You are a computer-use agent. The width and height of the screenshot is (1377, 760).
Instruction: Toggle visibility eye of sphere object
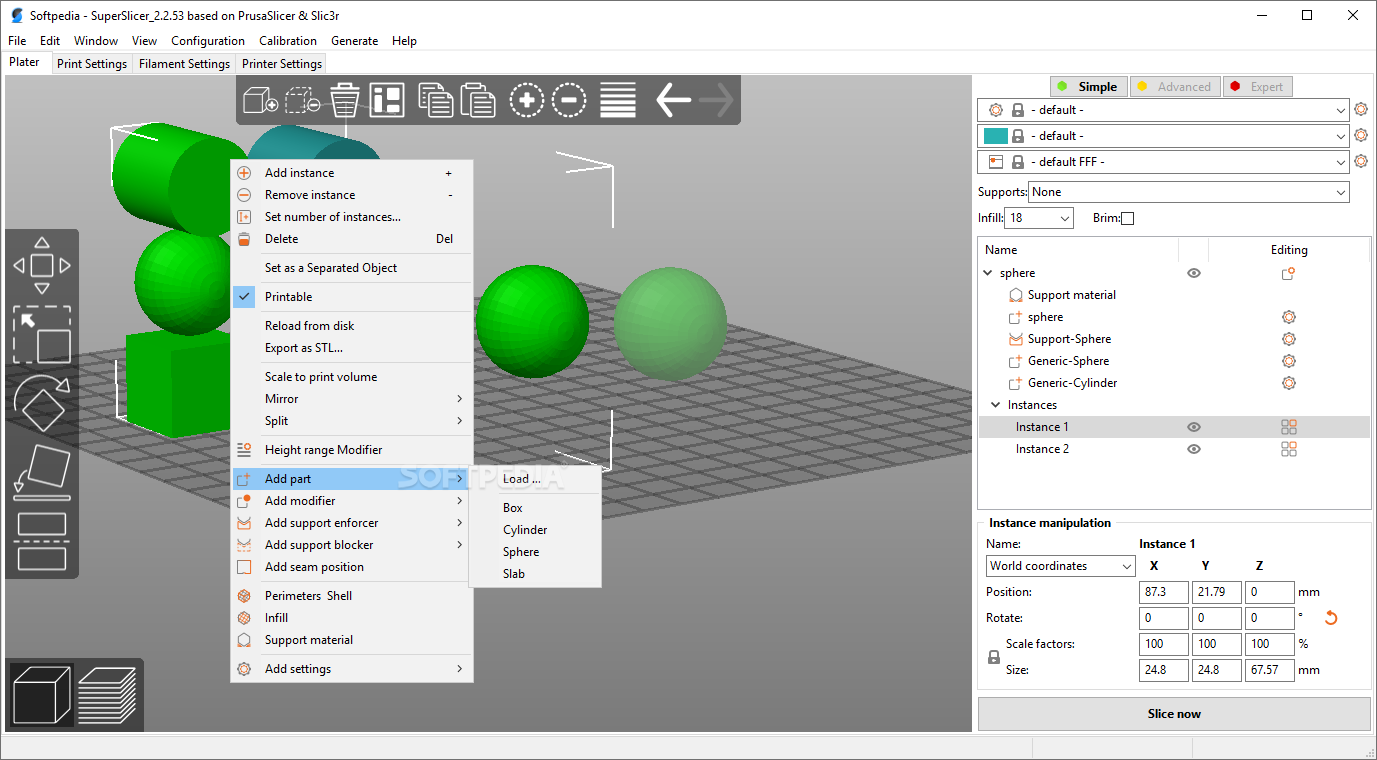pyautogui.click(x=1194, y=273)
